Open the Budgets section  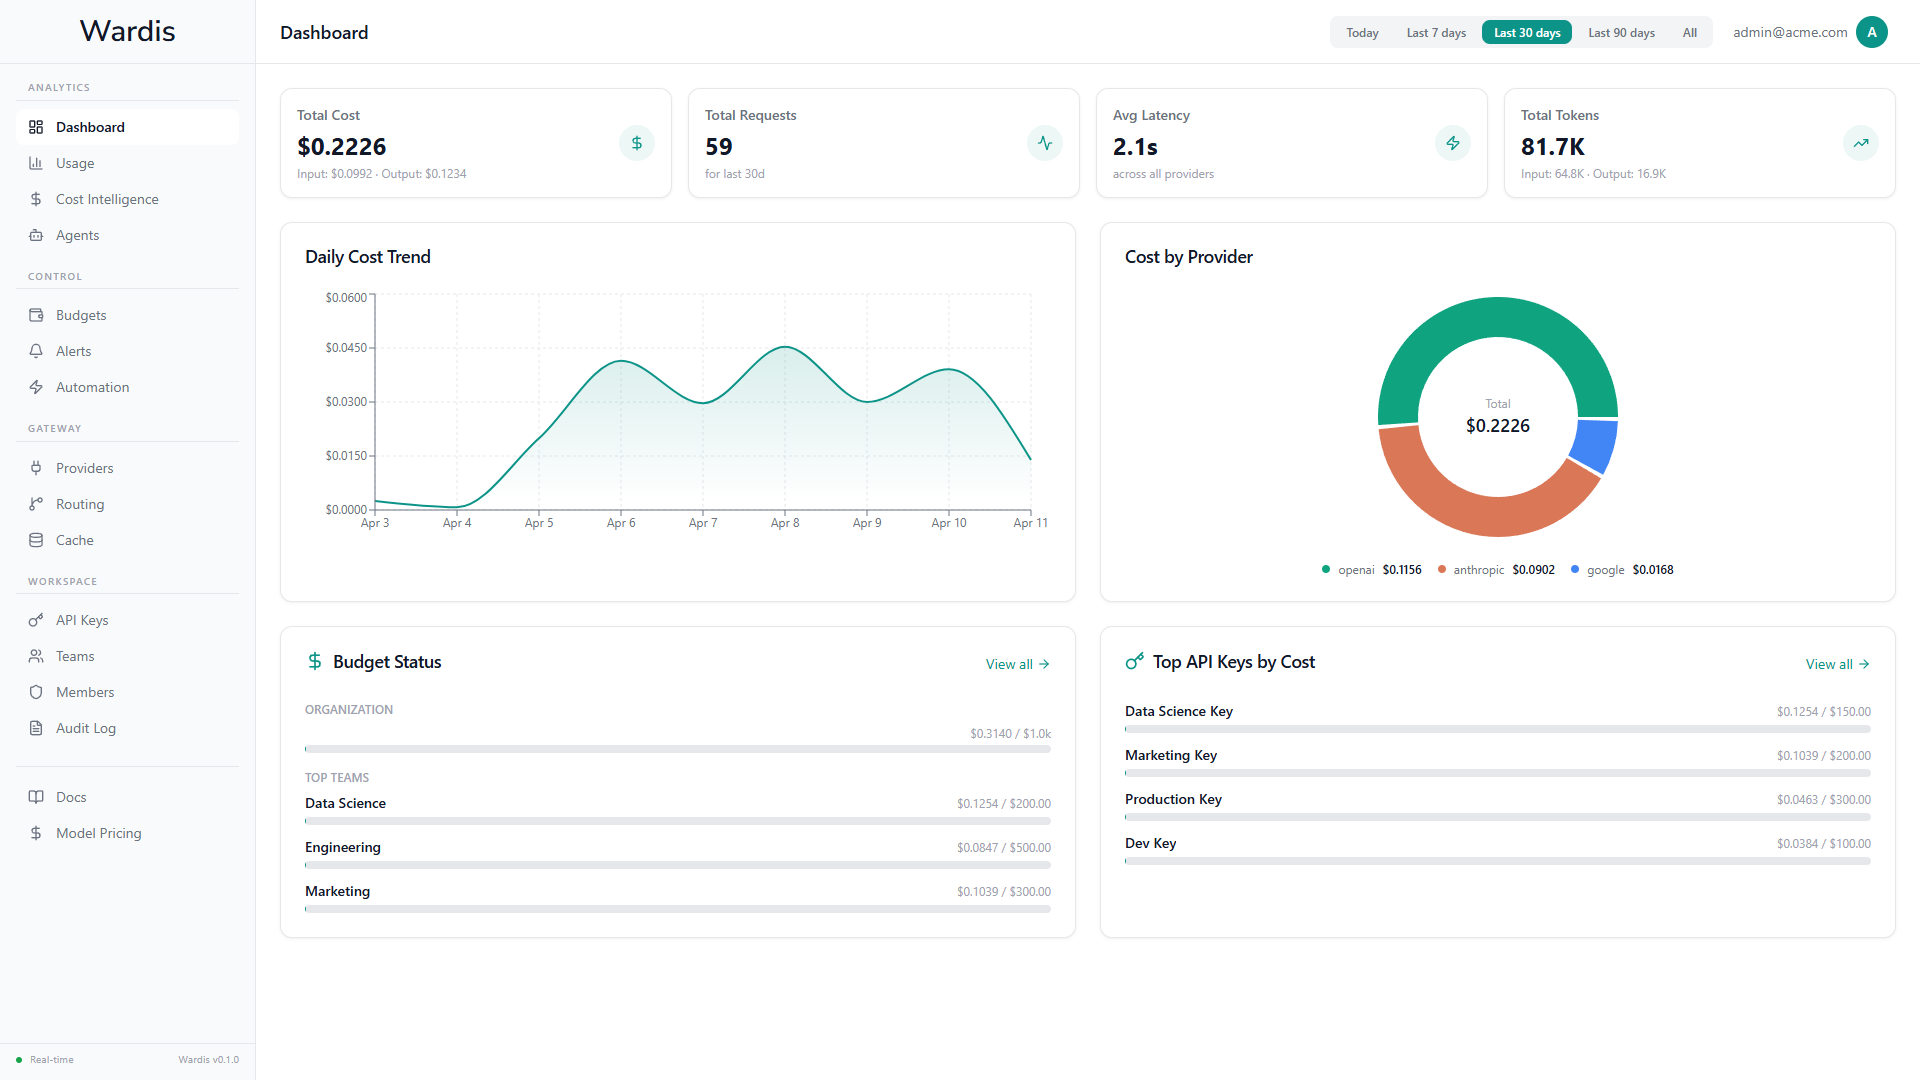coord(127,315)
